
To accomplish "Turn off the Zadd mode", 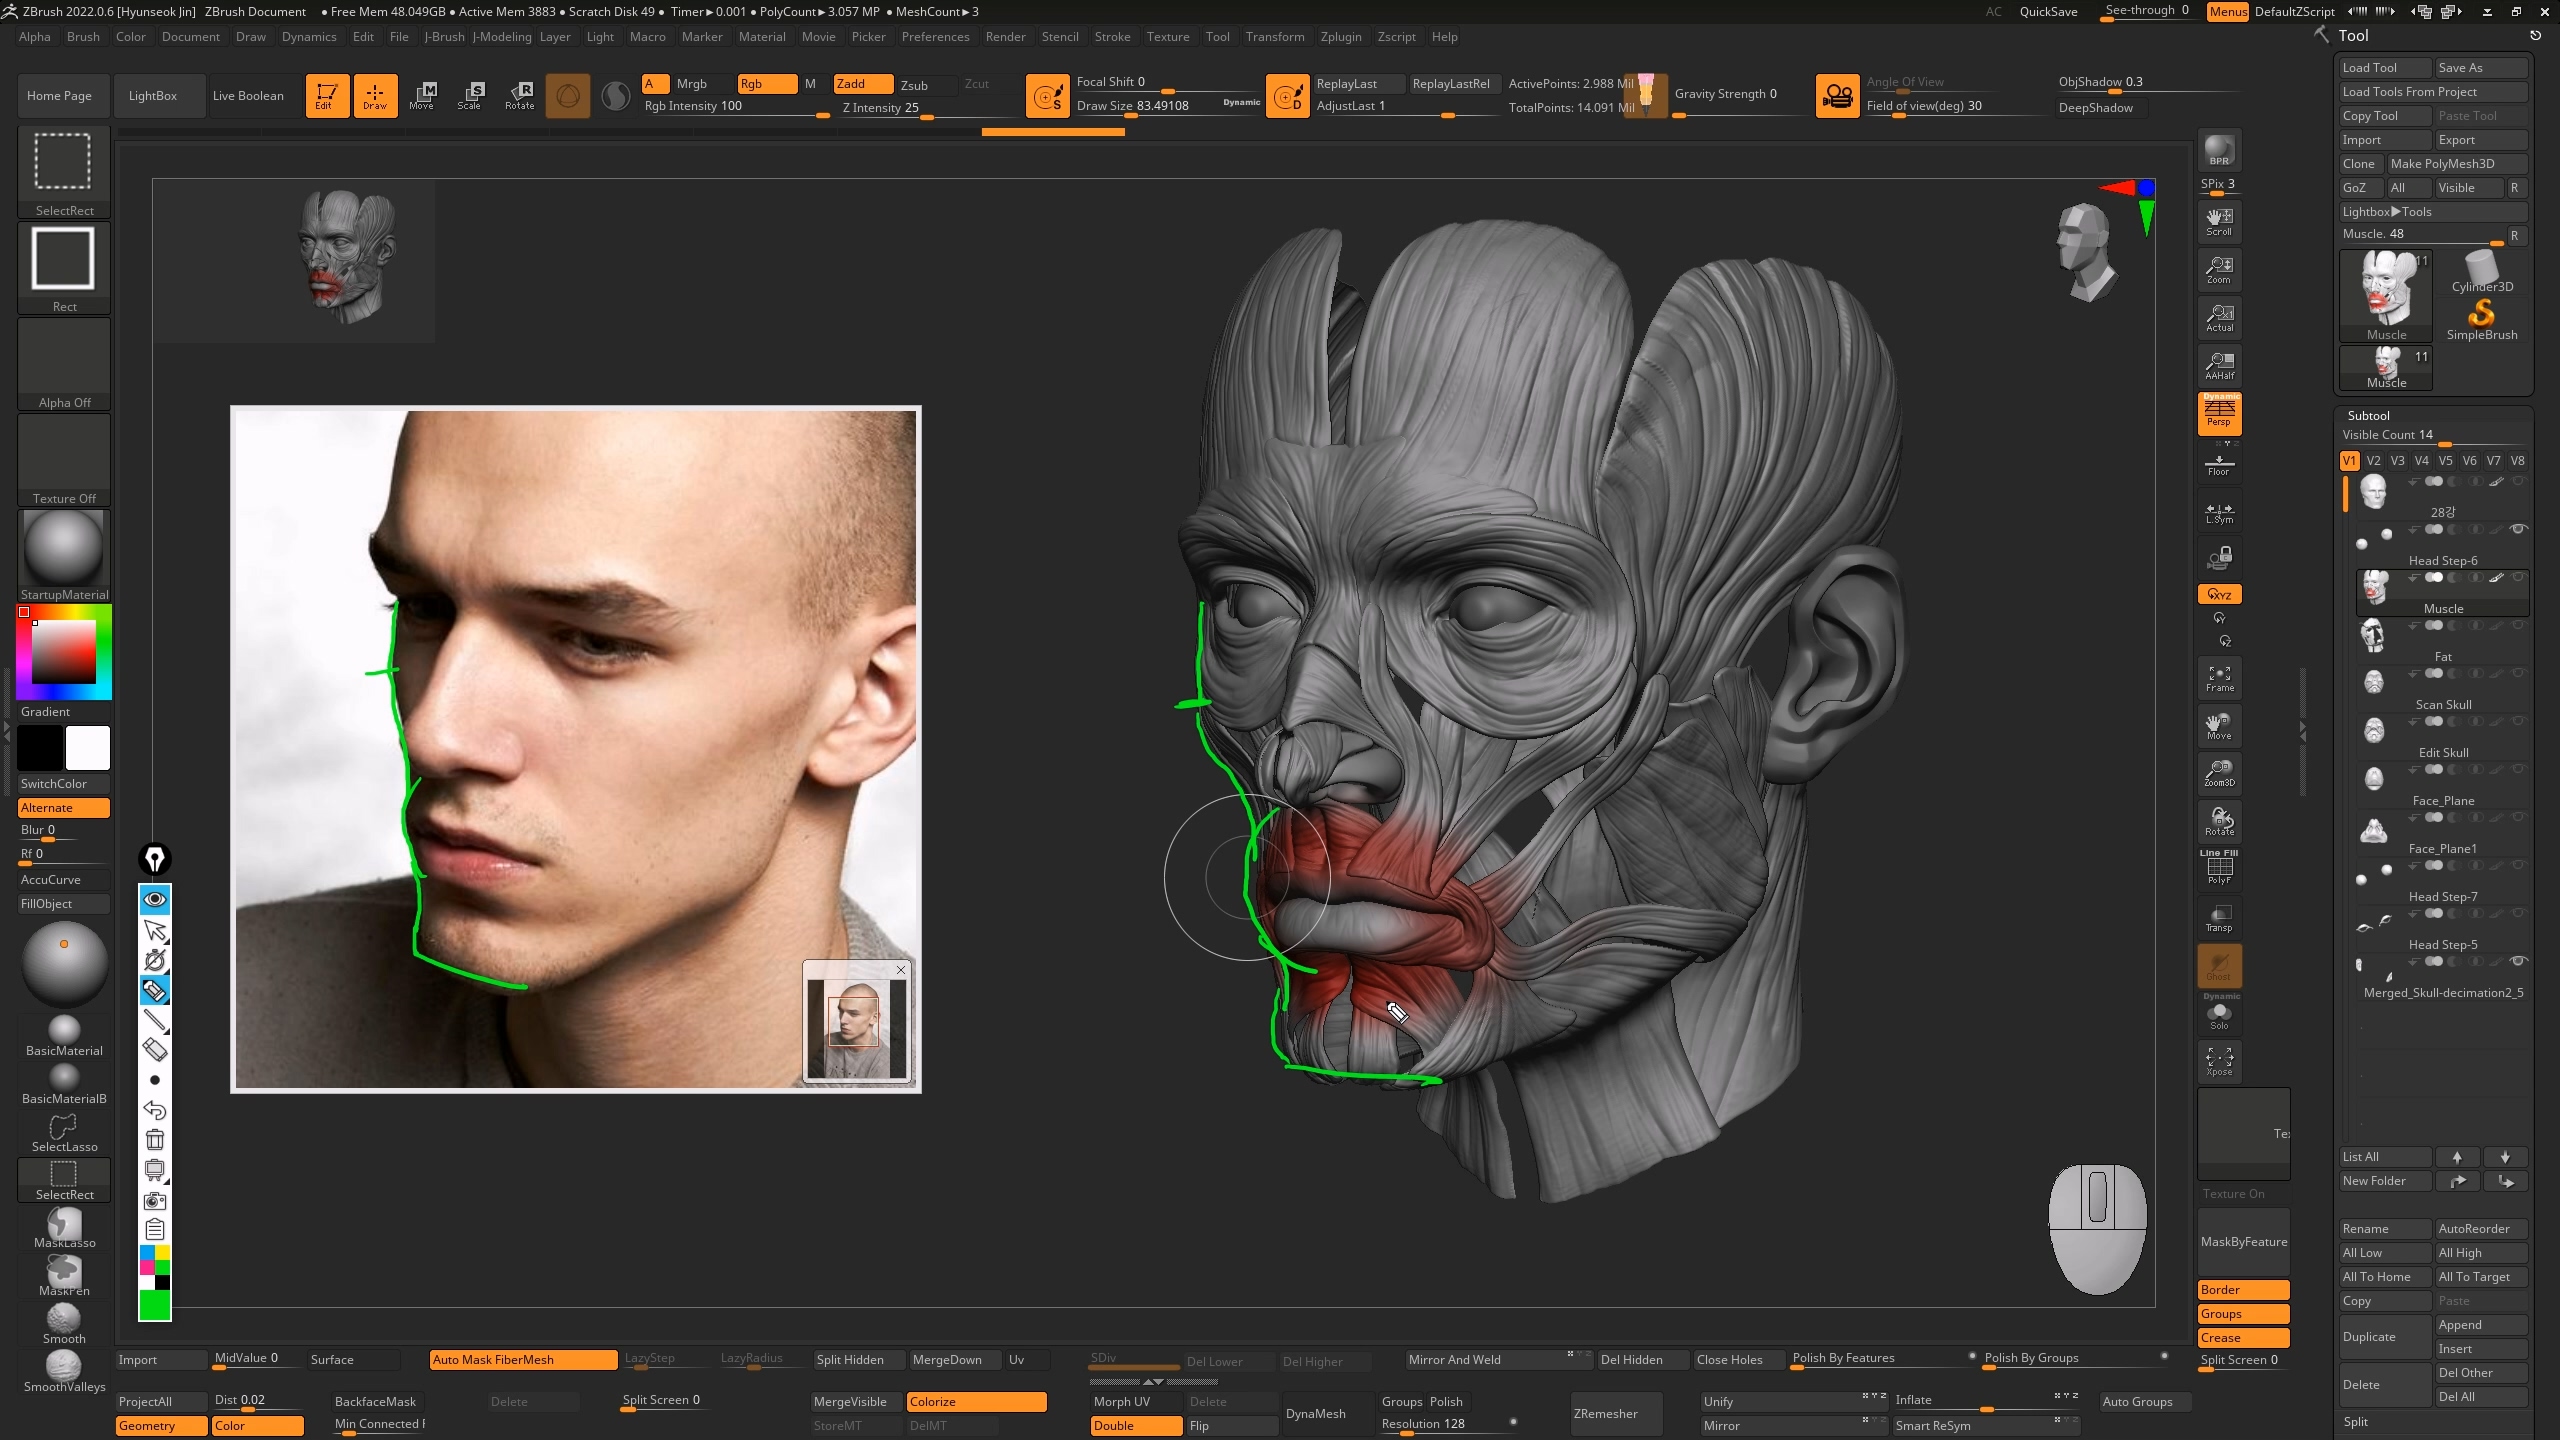I will (x=863, y=84).
